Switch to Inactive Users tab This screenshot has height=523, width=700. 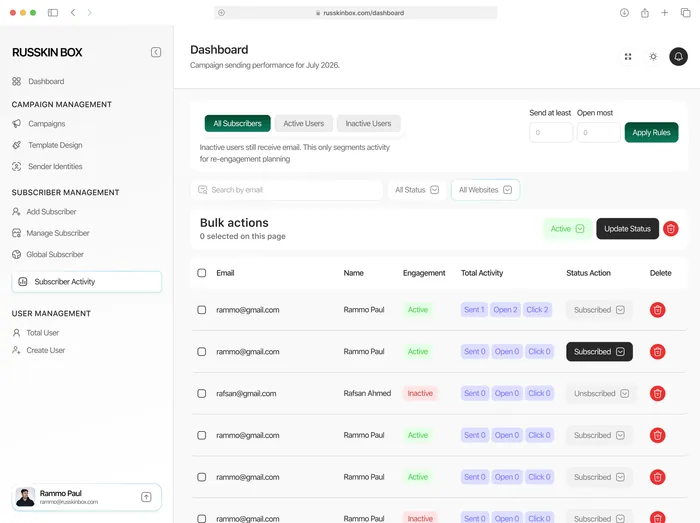click(368, 124)
